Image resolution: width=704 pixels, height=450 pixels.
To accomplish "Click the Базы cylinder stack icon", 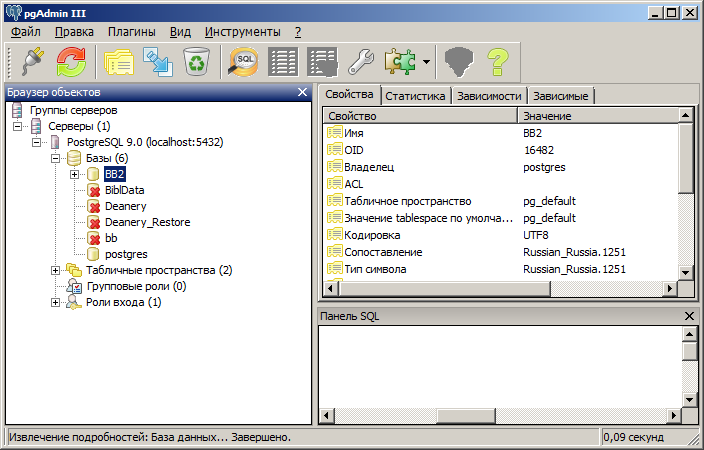I will click(74, 158).
